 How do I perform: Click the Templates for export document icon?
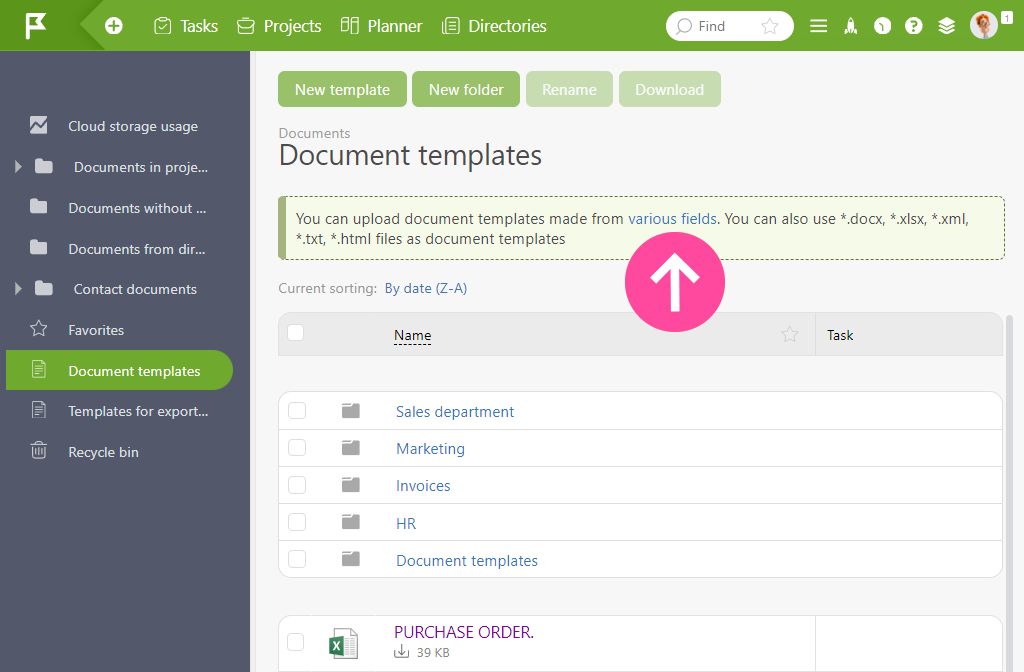click(x=39, y=410)
